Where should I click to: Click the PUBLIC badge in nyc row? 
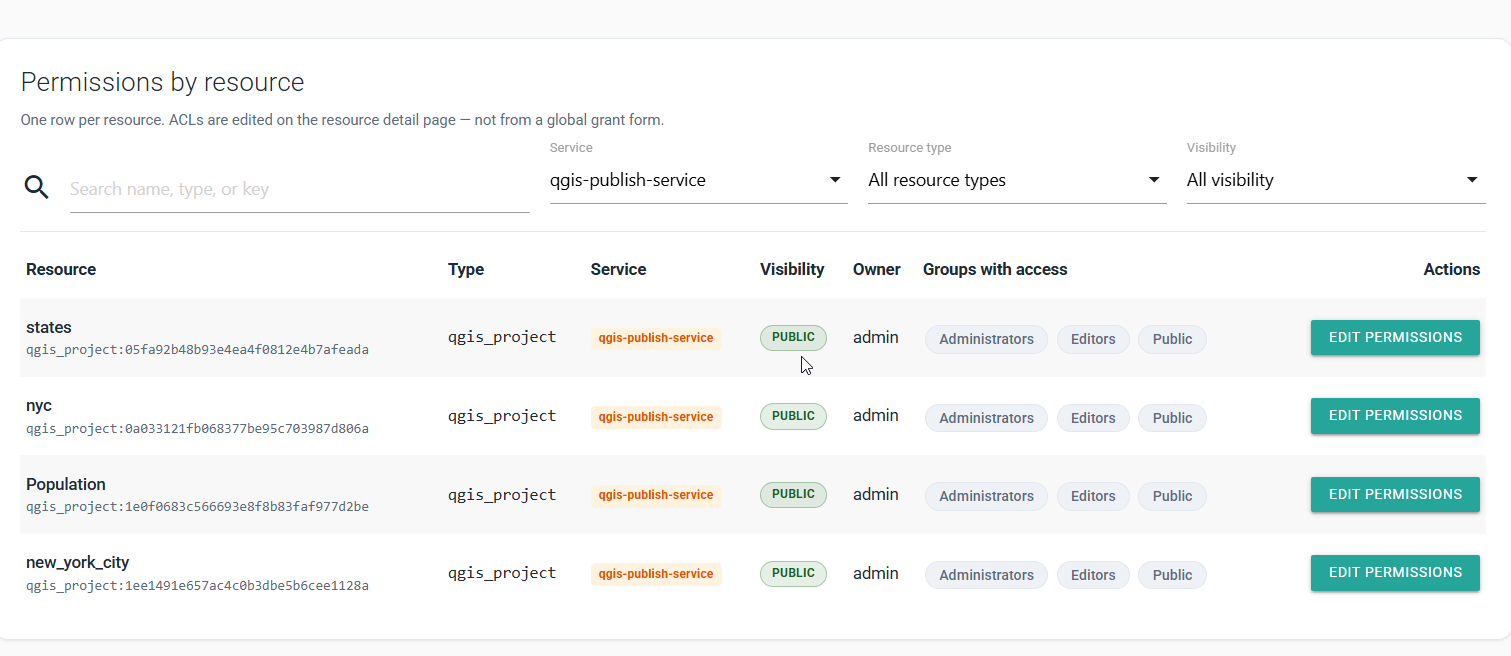tap(793, 416)
